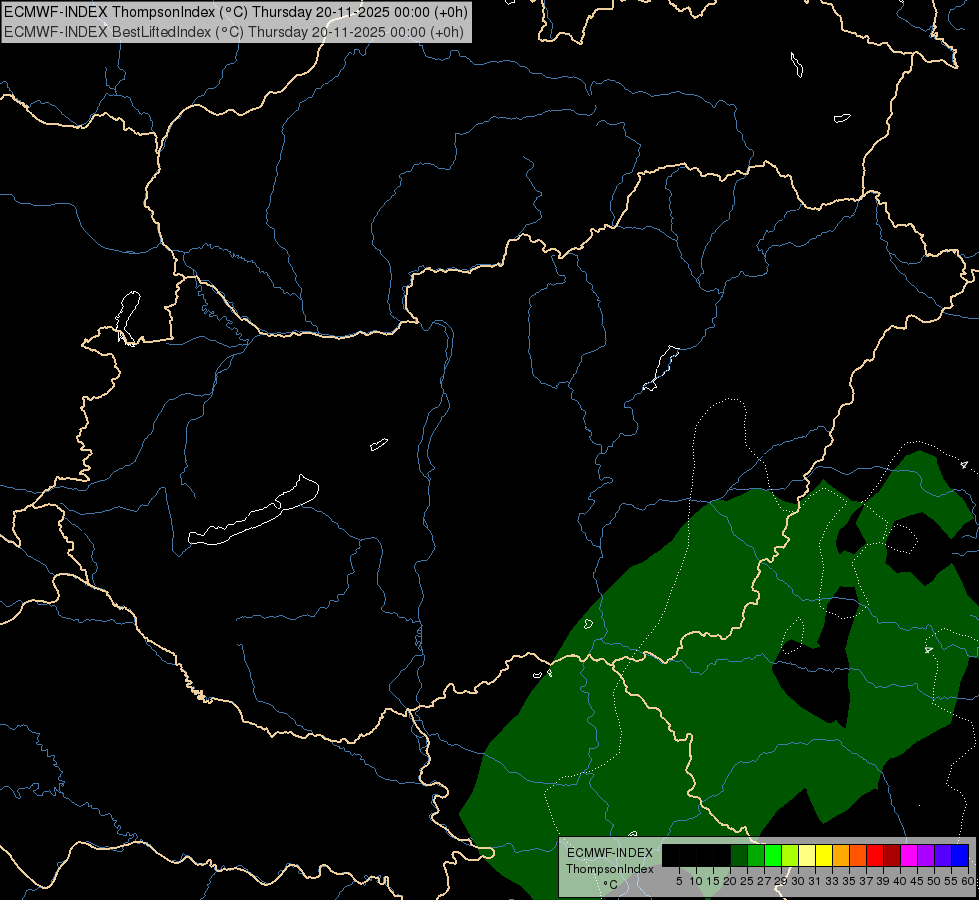Click the dark green 20–25 legend swatch
Screen dimensions: 979x900
click(x=739, y=855)
